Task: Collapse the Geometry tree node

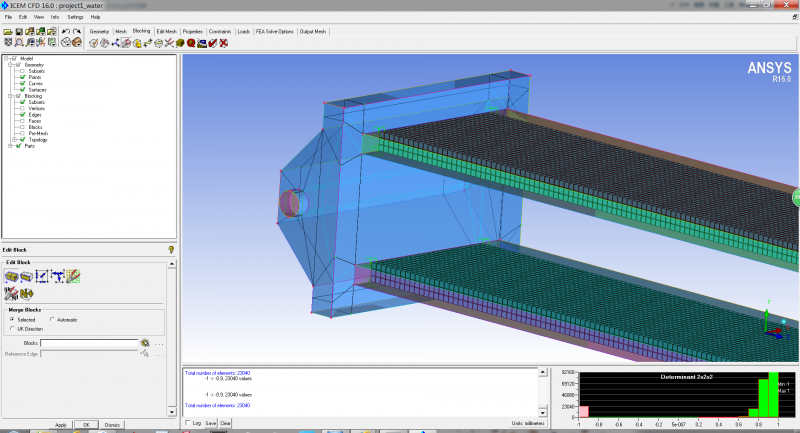Action: [10, 64]
